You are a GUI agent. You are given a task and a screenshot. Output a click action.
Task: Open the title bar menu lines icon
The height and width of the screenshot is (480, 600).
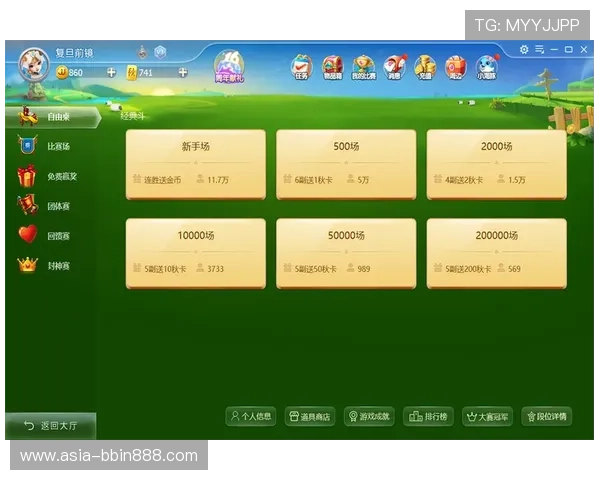(x=539, y=49)
